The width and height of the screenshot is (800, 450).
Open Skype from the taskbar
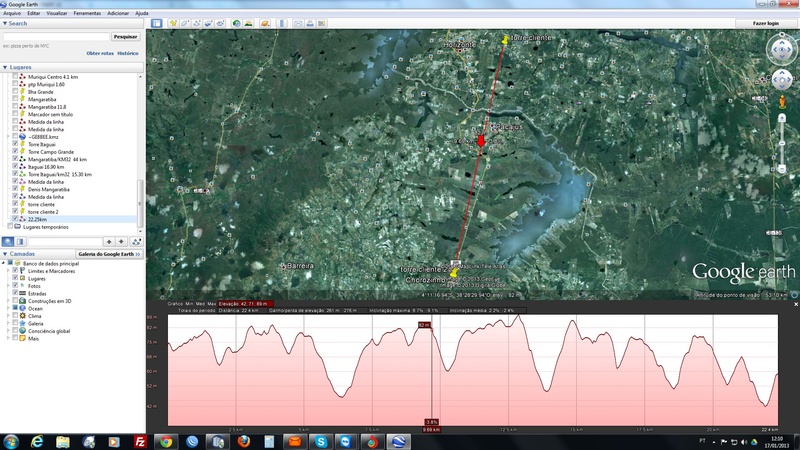pos(320,442)
